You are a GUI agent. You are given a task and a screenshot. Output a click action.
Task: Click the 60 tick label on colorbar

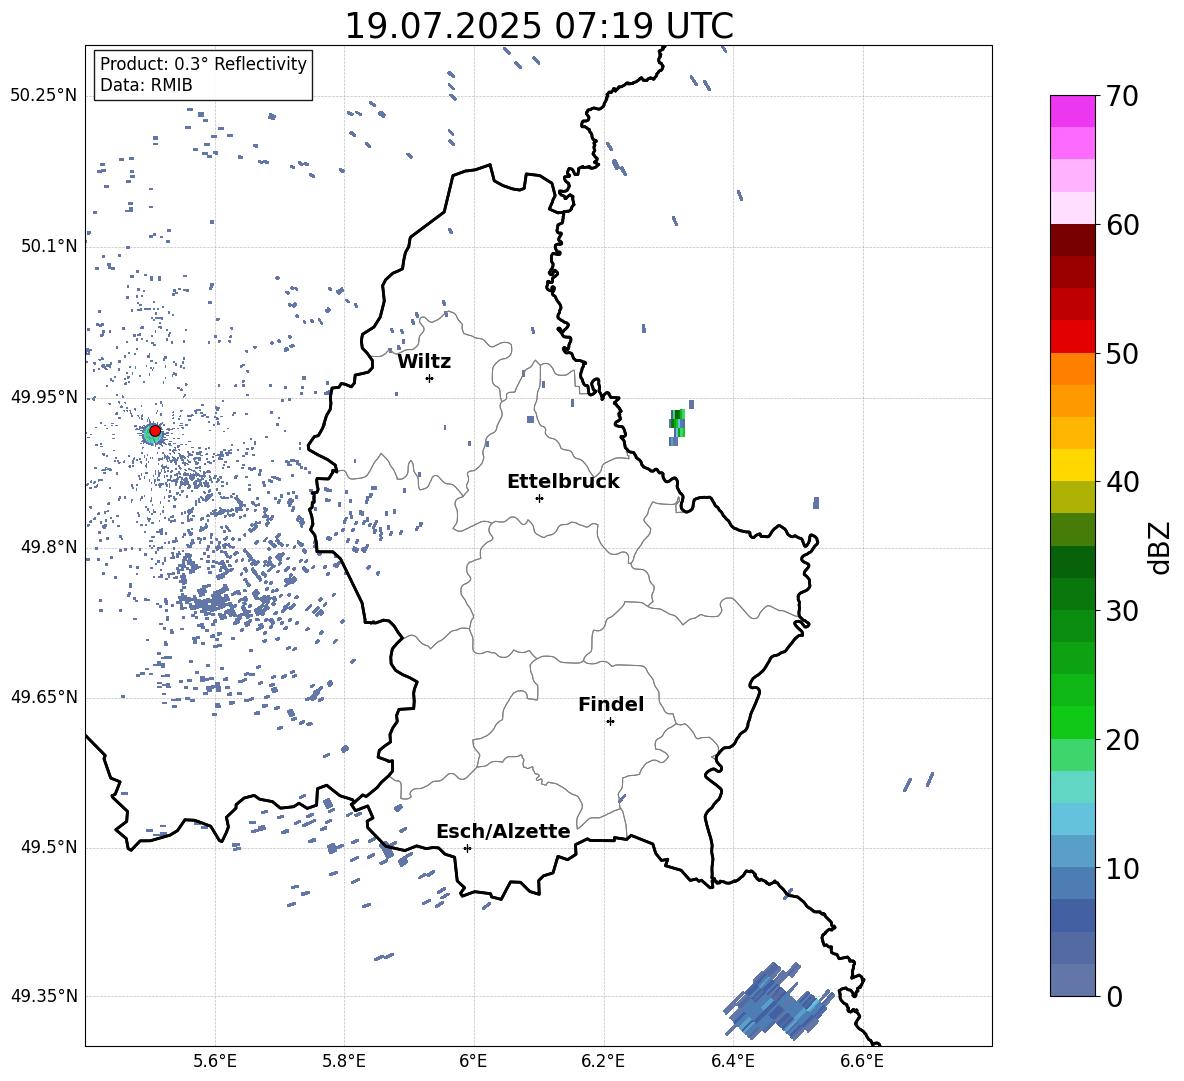(1122, 225)
